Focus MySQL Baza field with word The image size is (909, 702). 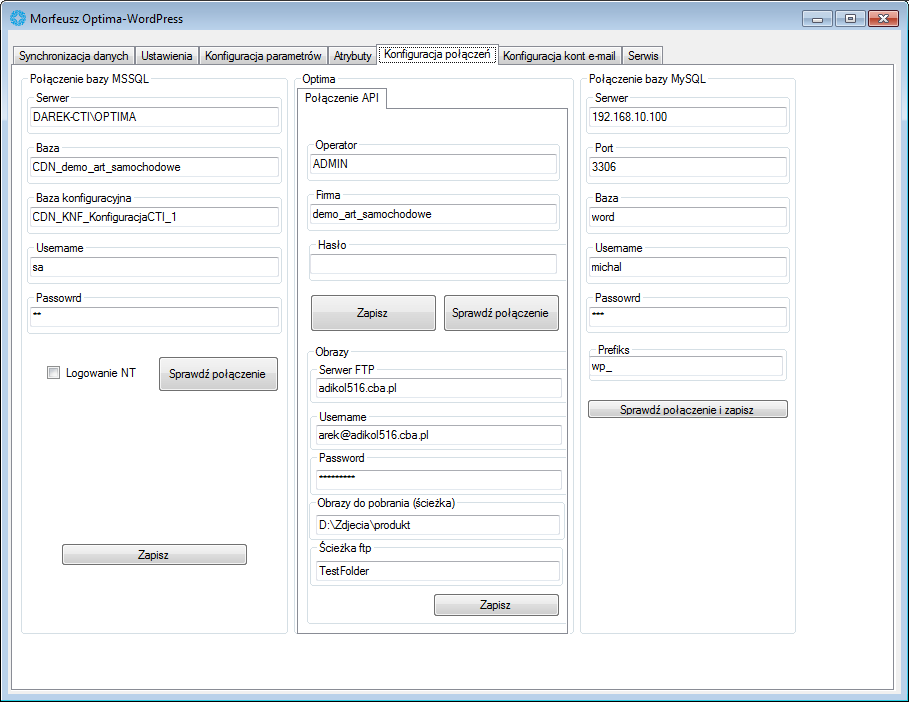click(x=688, y=217)
